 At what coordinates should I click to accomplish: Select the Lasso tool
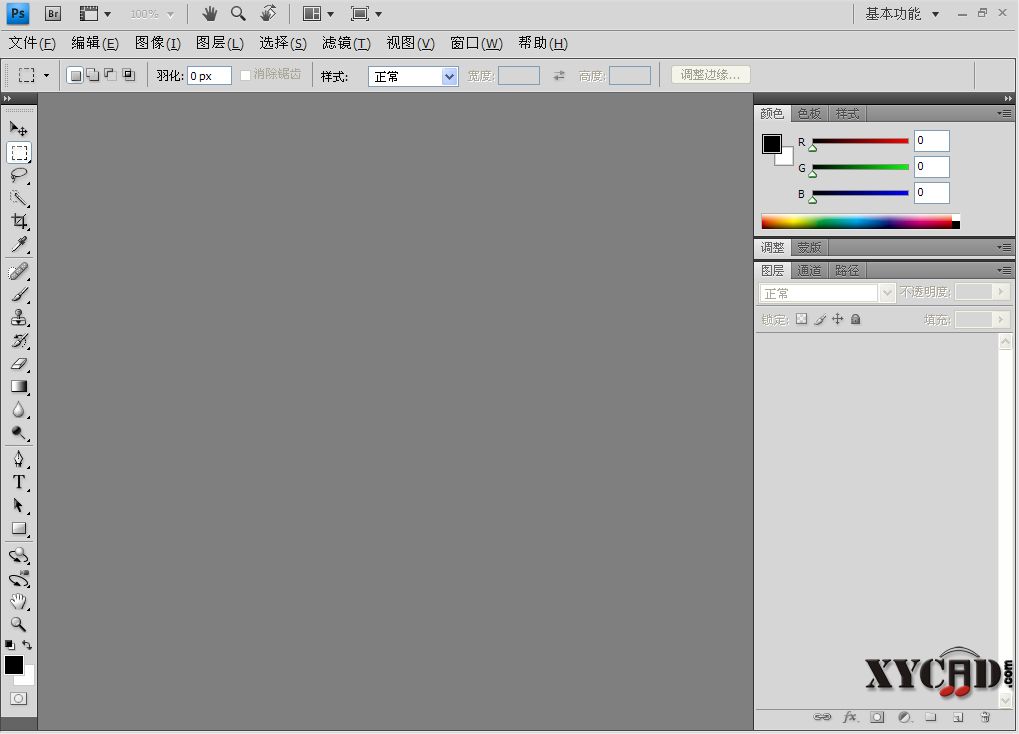point(19,176)
